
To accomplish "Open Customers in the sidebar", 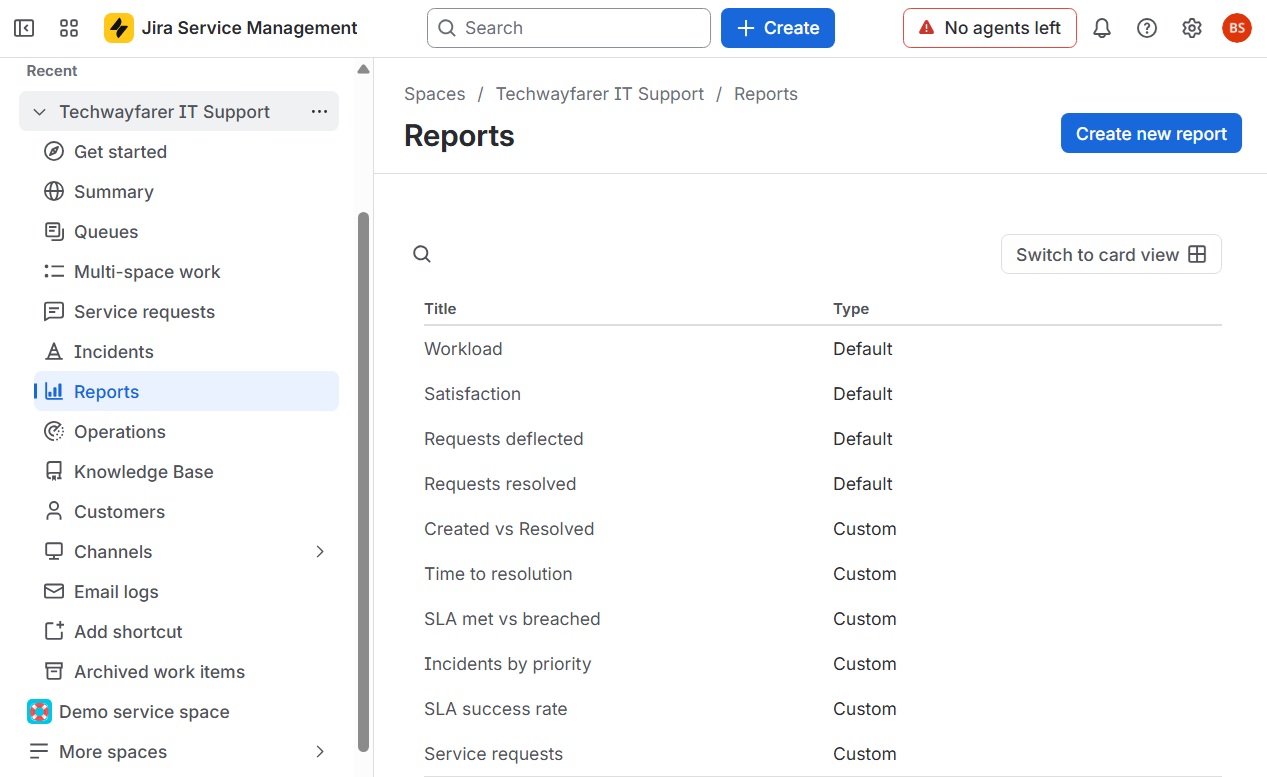I will pos(186,512).
